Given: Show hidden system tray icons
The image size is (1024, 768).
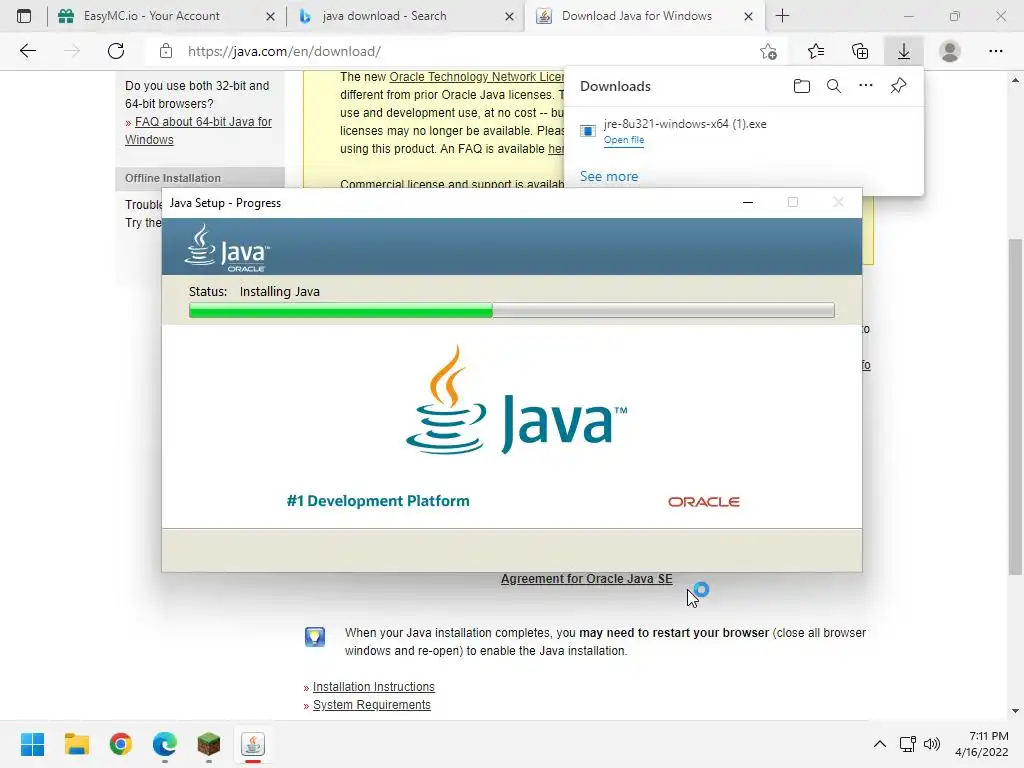Looking at the screenshot, I should [880, 744].
